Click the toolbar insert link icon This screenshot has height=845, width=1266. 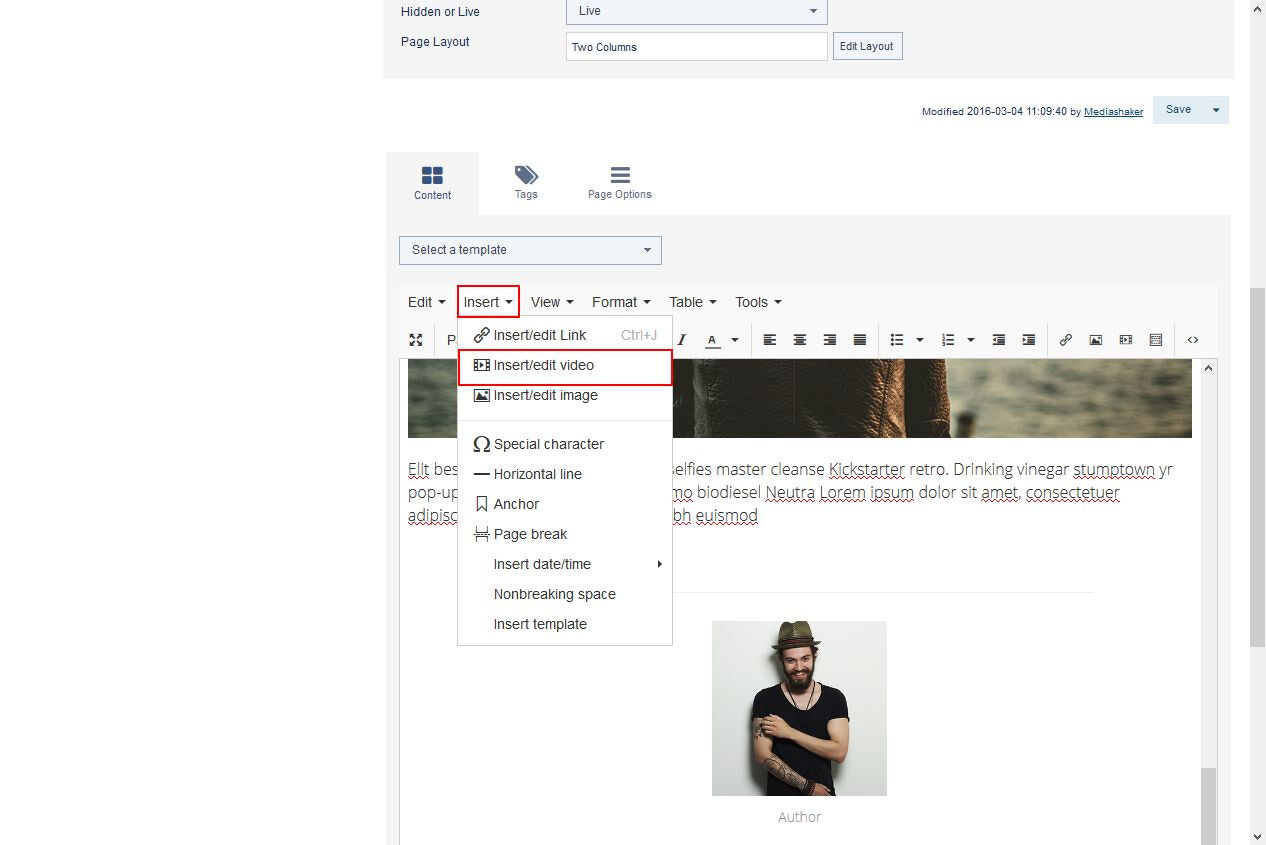pos(1066,340)
